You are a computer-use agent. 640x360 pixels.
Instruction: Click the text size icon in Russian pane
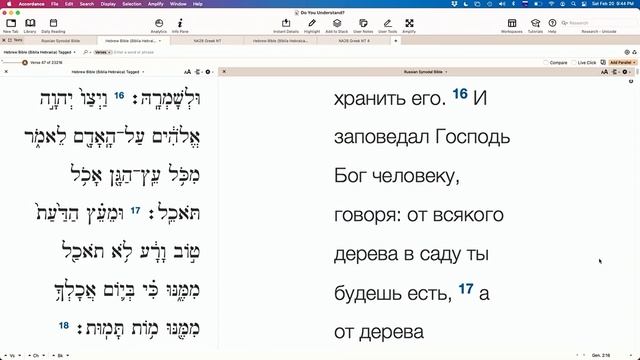tap(604, 72)
